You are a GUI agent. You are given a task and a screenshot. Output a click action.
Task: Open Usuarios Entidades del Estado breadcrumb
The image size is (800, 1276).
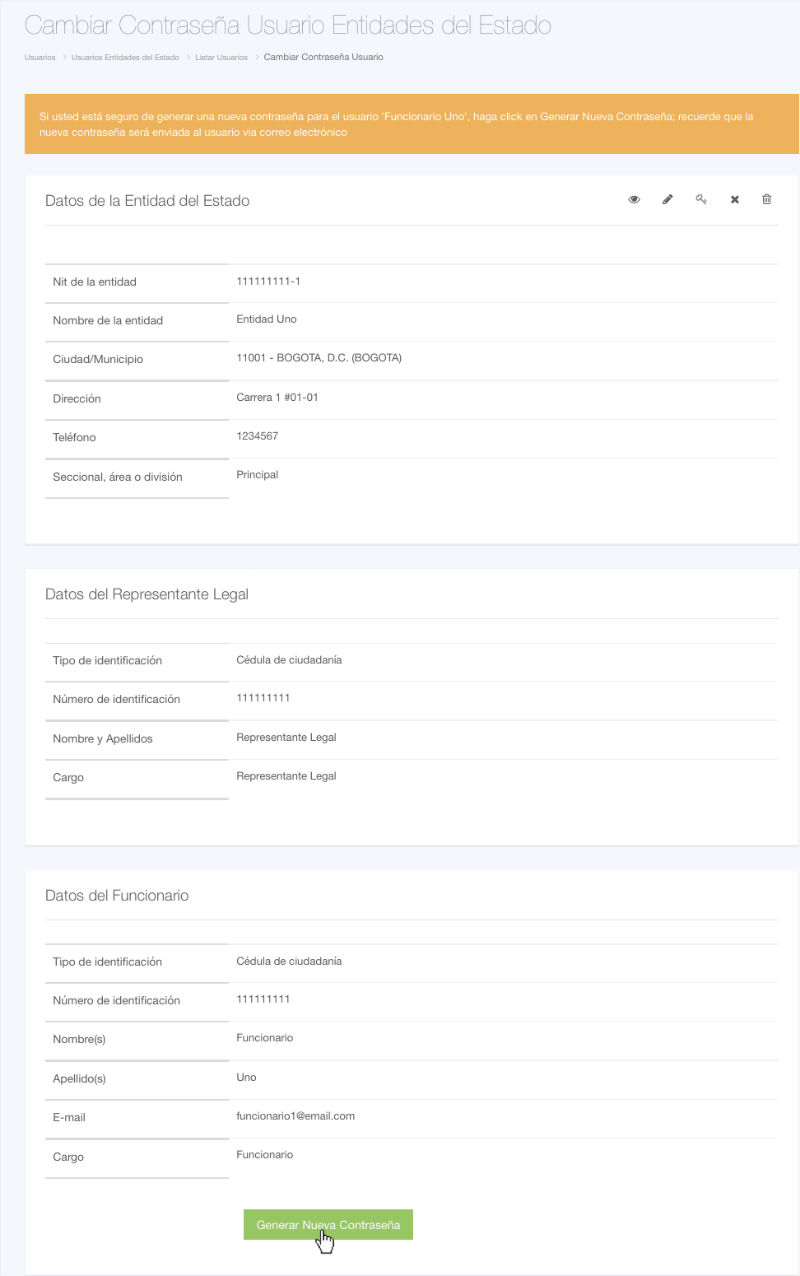(125, 57)
